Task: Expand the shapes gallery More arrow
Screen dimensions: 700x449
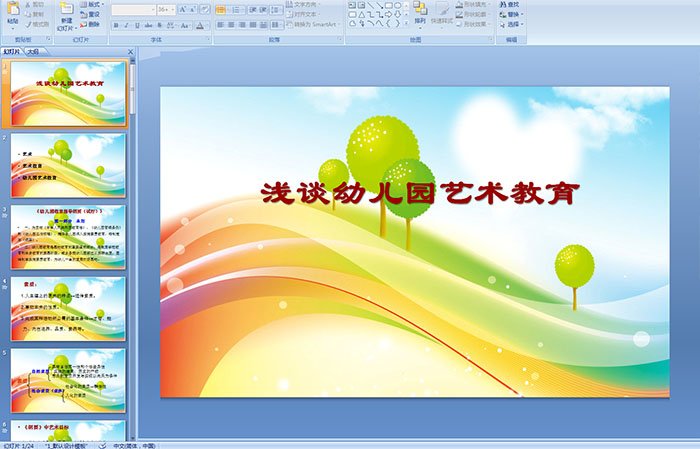Action: [x=406, y=24]
